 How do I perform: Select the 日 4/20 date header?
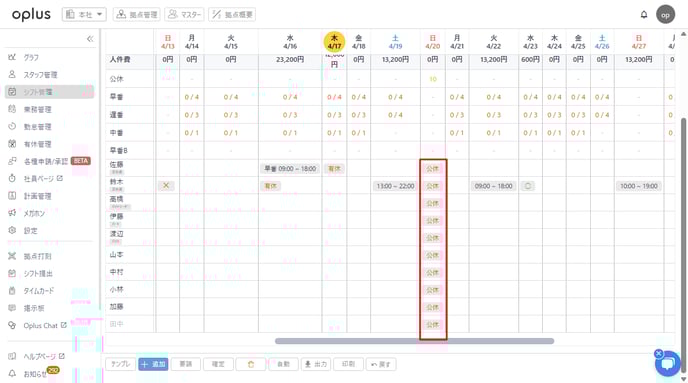[x=433, y=42]
